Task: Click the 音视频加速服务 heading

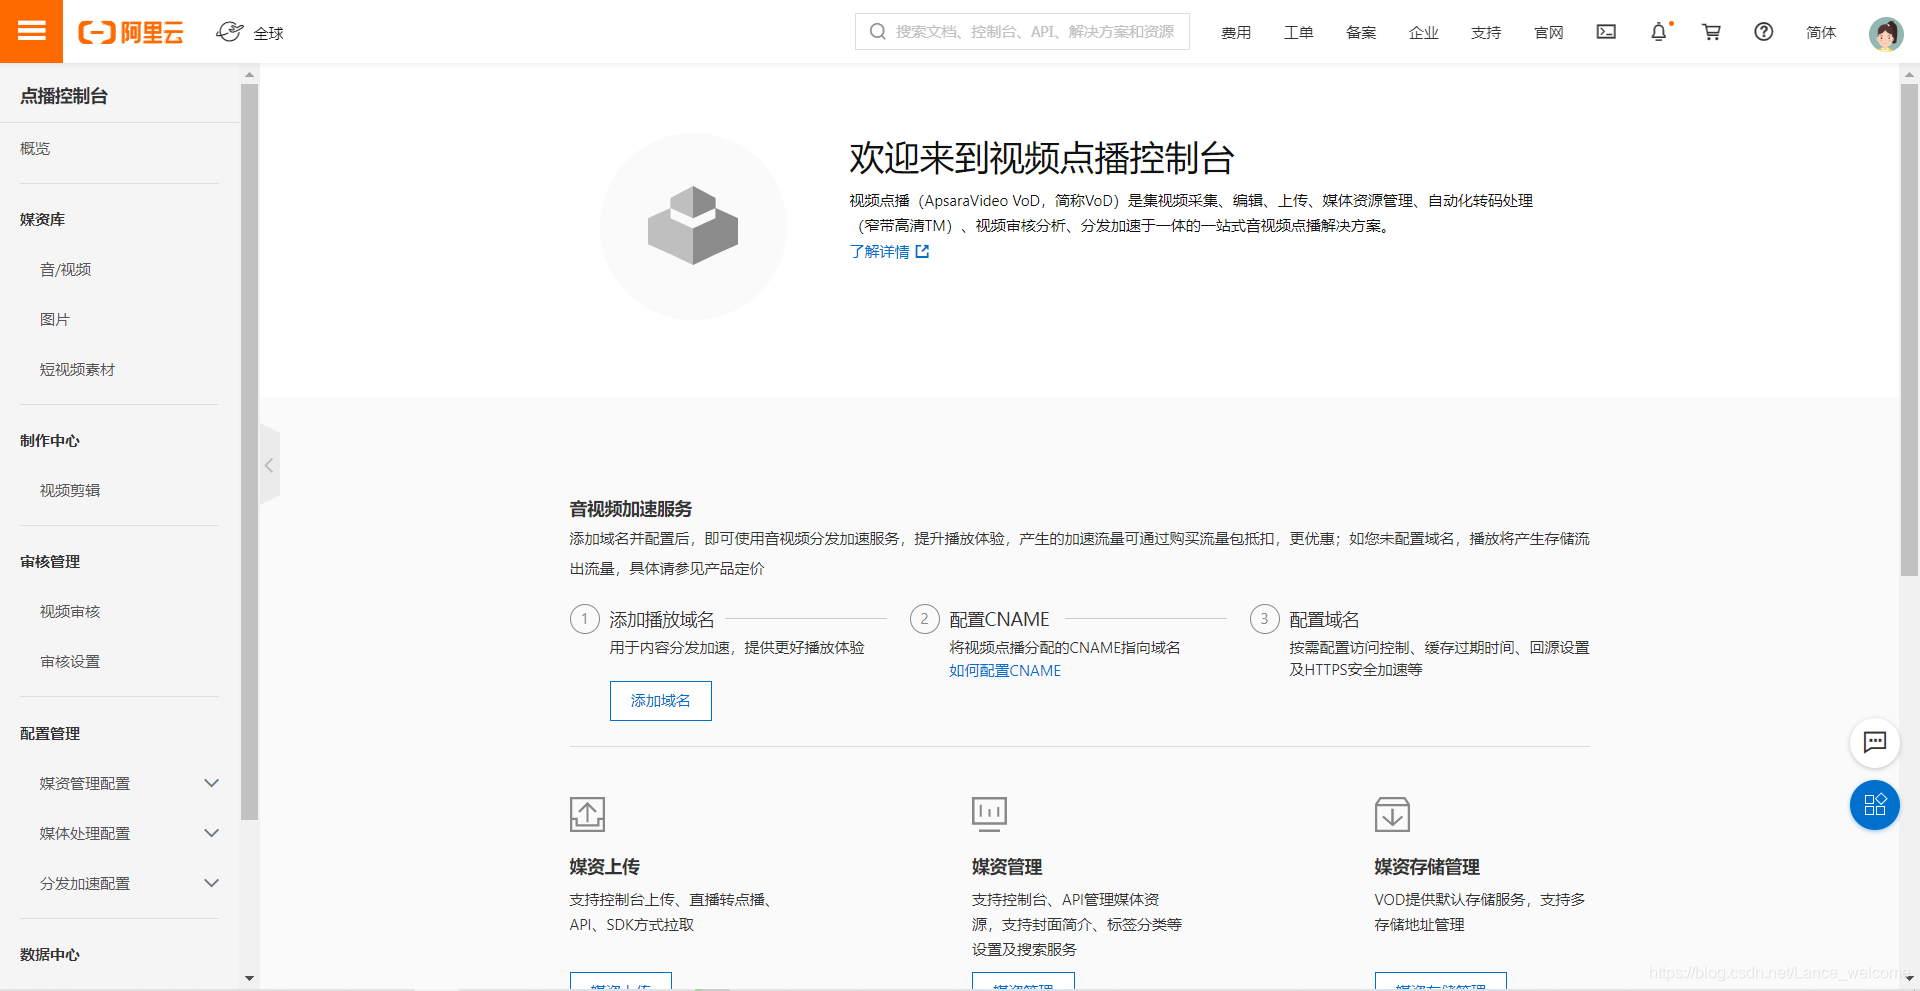Action: pos(631,509)
